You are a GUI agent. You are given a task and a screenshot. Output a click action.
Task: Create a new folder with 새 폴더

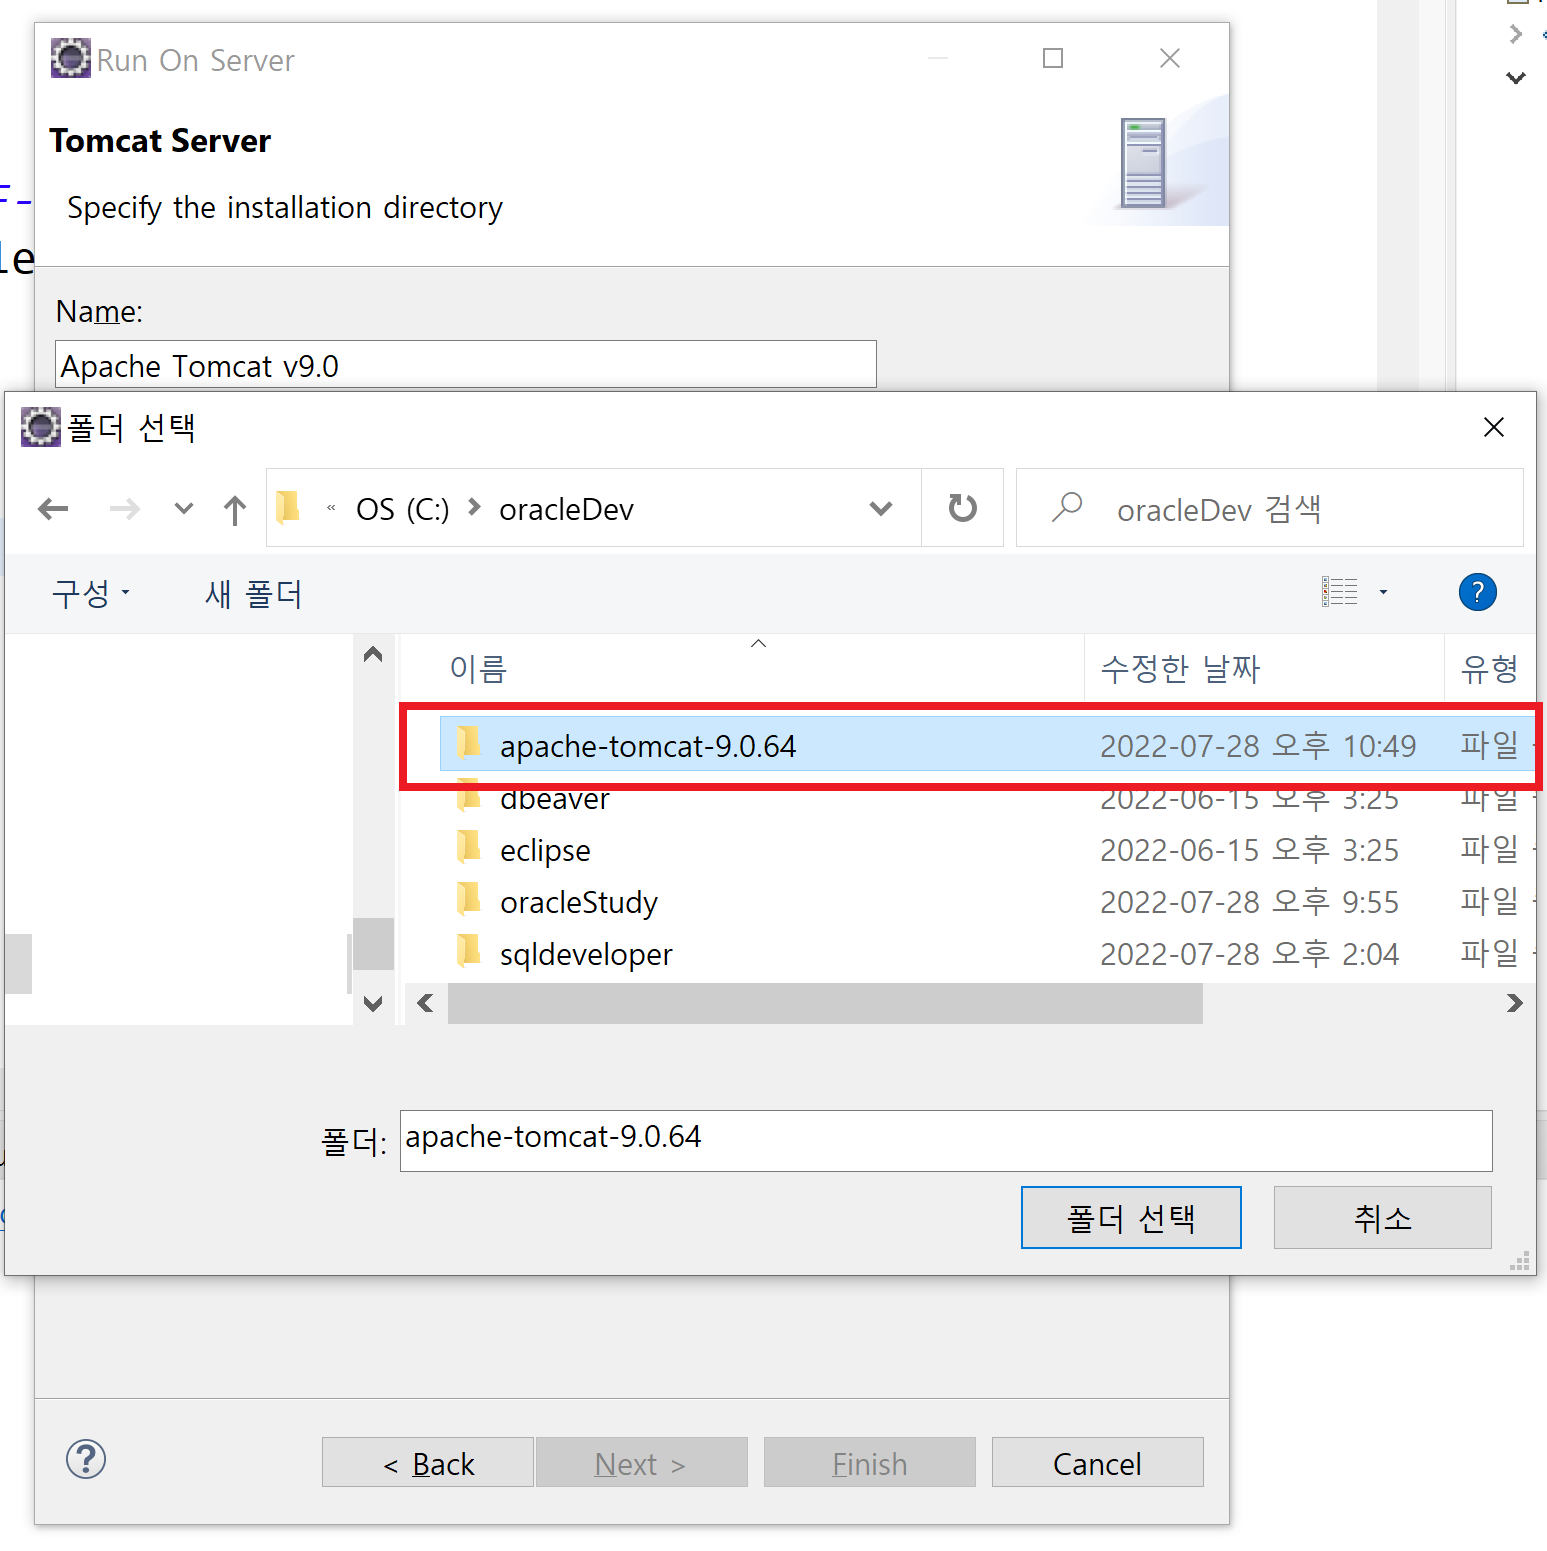point(253,594)
